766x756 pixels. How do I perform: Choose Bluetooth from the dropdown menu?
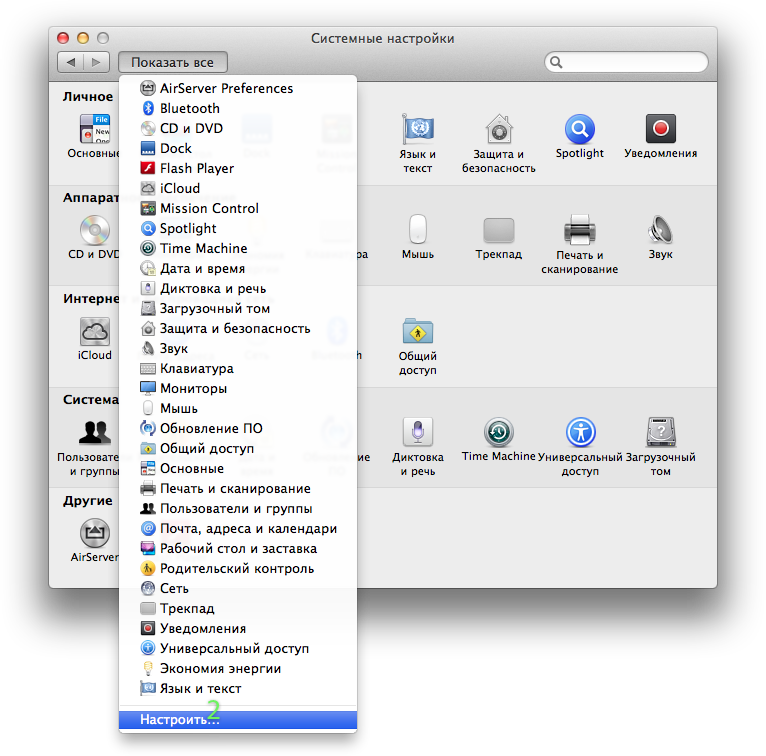click(x=238, y=108)
